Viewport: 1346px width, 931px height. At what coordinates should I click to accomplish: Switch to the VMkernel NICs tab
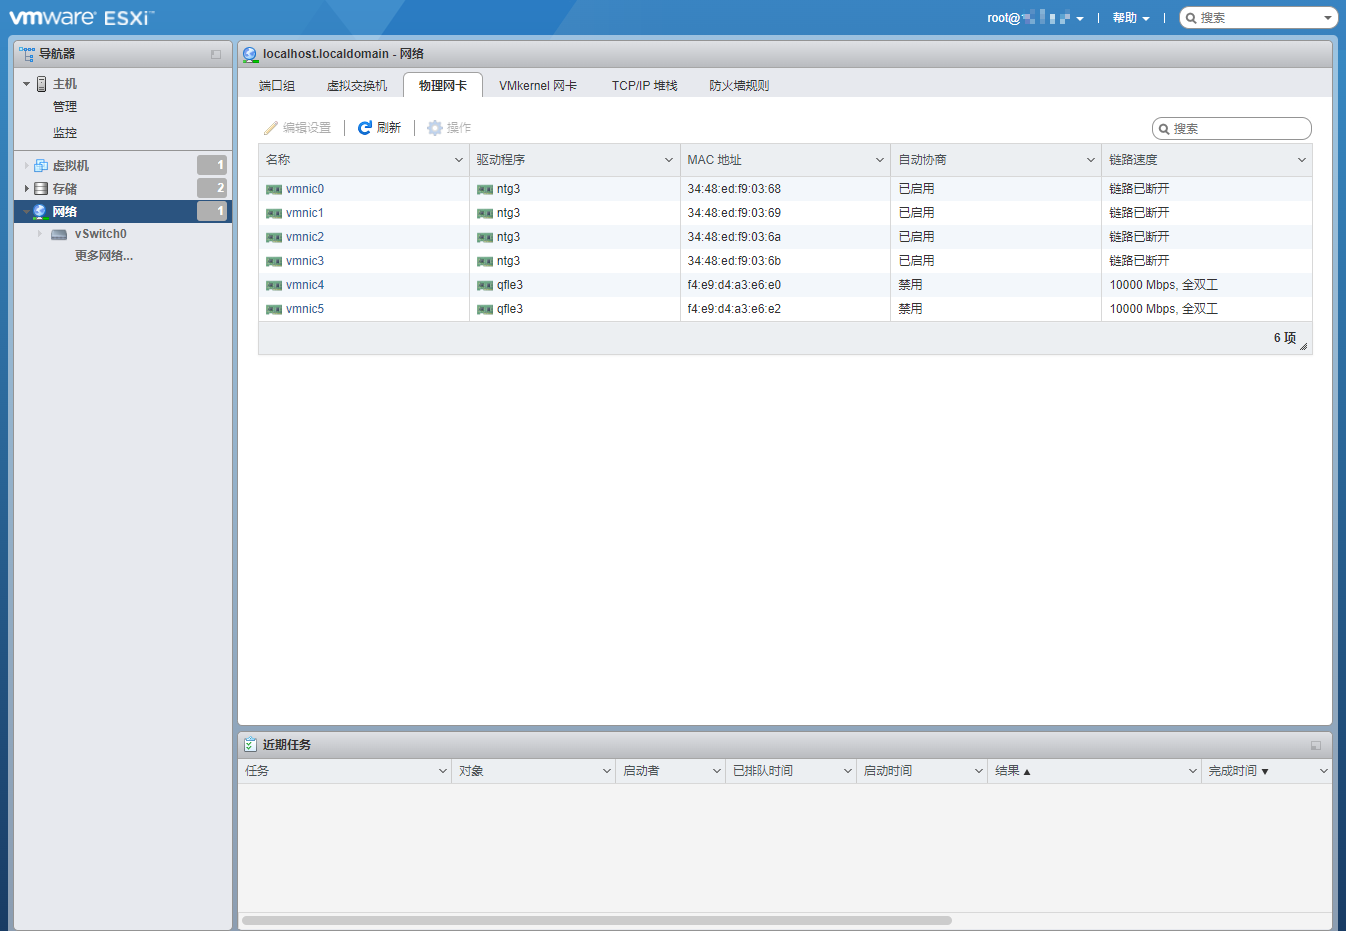pos(538,86)
